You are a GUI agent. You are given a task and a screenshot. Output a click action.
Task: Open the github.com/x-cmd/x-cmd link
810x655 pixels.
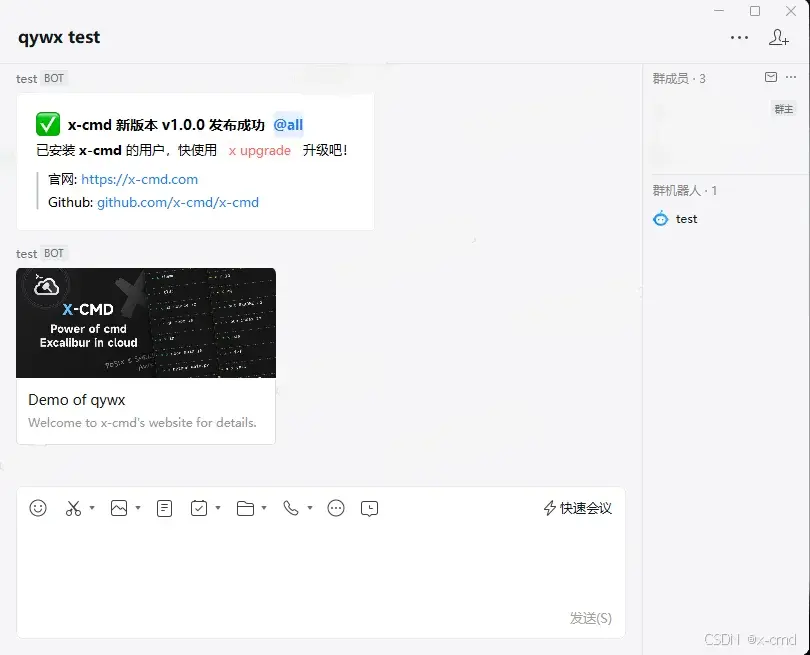[x=178, y=202]
